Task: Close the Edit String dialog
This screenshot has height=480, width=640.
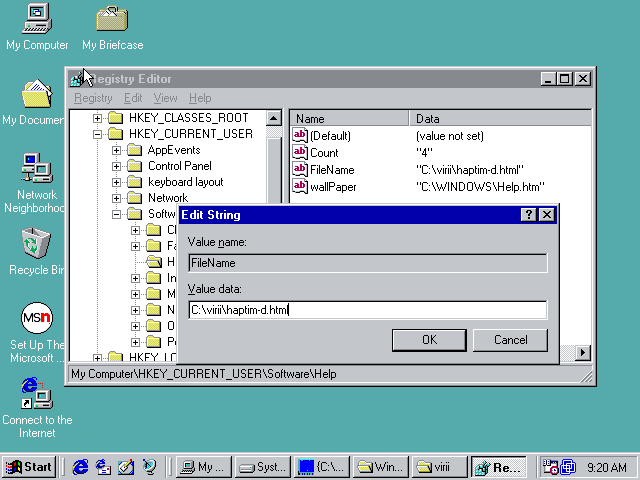Action: point(547,214)
